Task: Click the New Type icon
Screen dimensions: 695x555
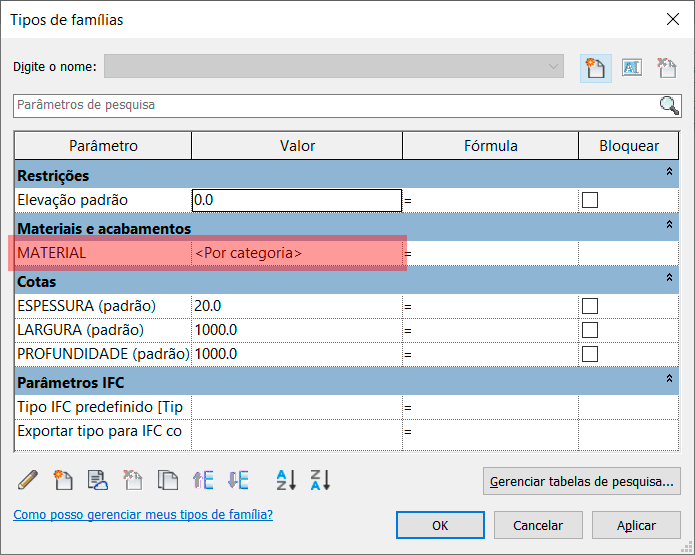Action: pyautogui.click(x=596, y=67)
